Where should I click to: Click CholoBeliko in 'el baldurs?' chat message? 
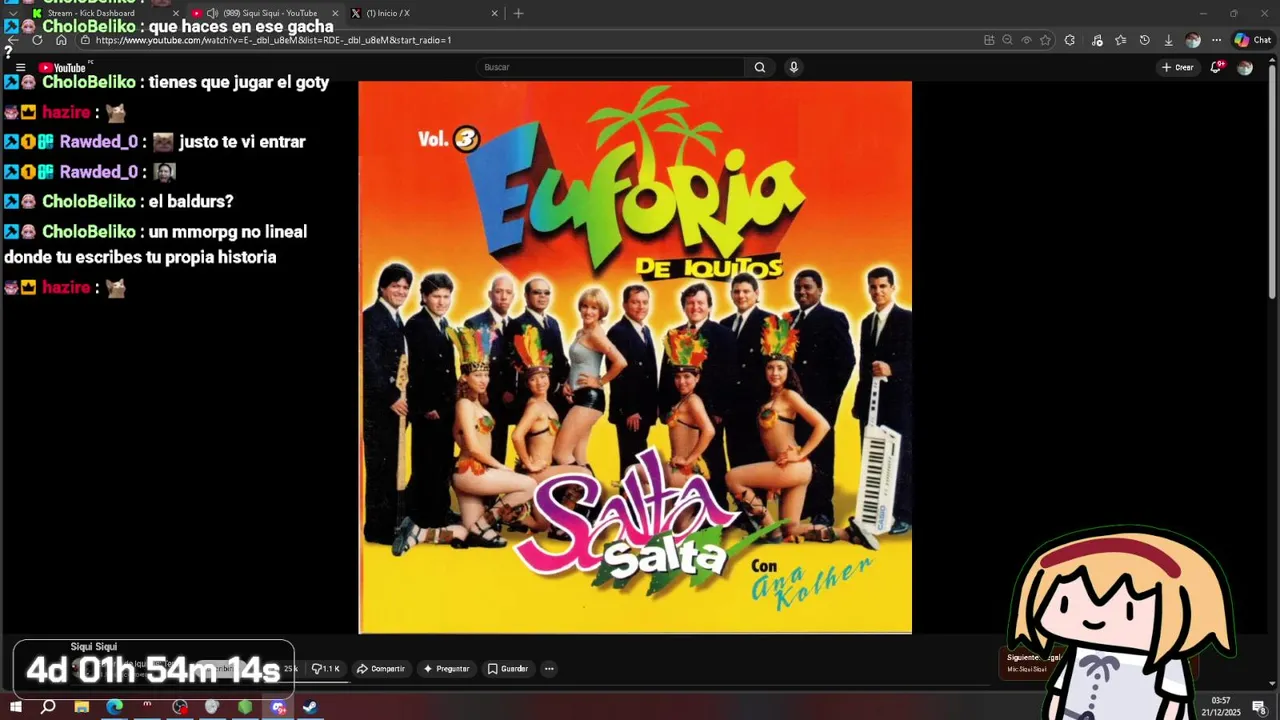[x=89, y=201]
